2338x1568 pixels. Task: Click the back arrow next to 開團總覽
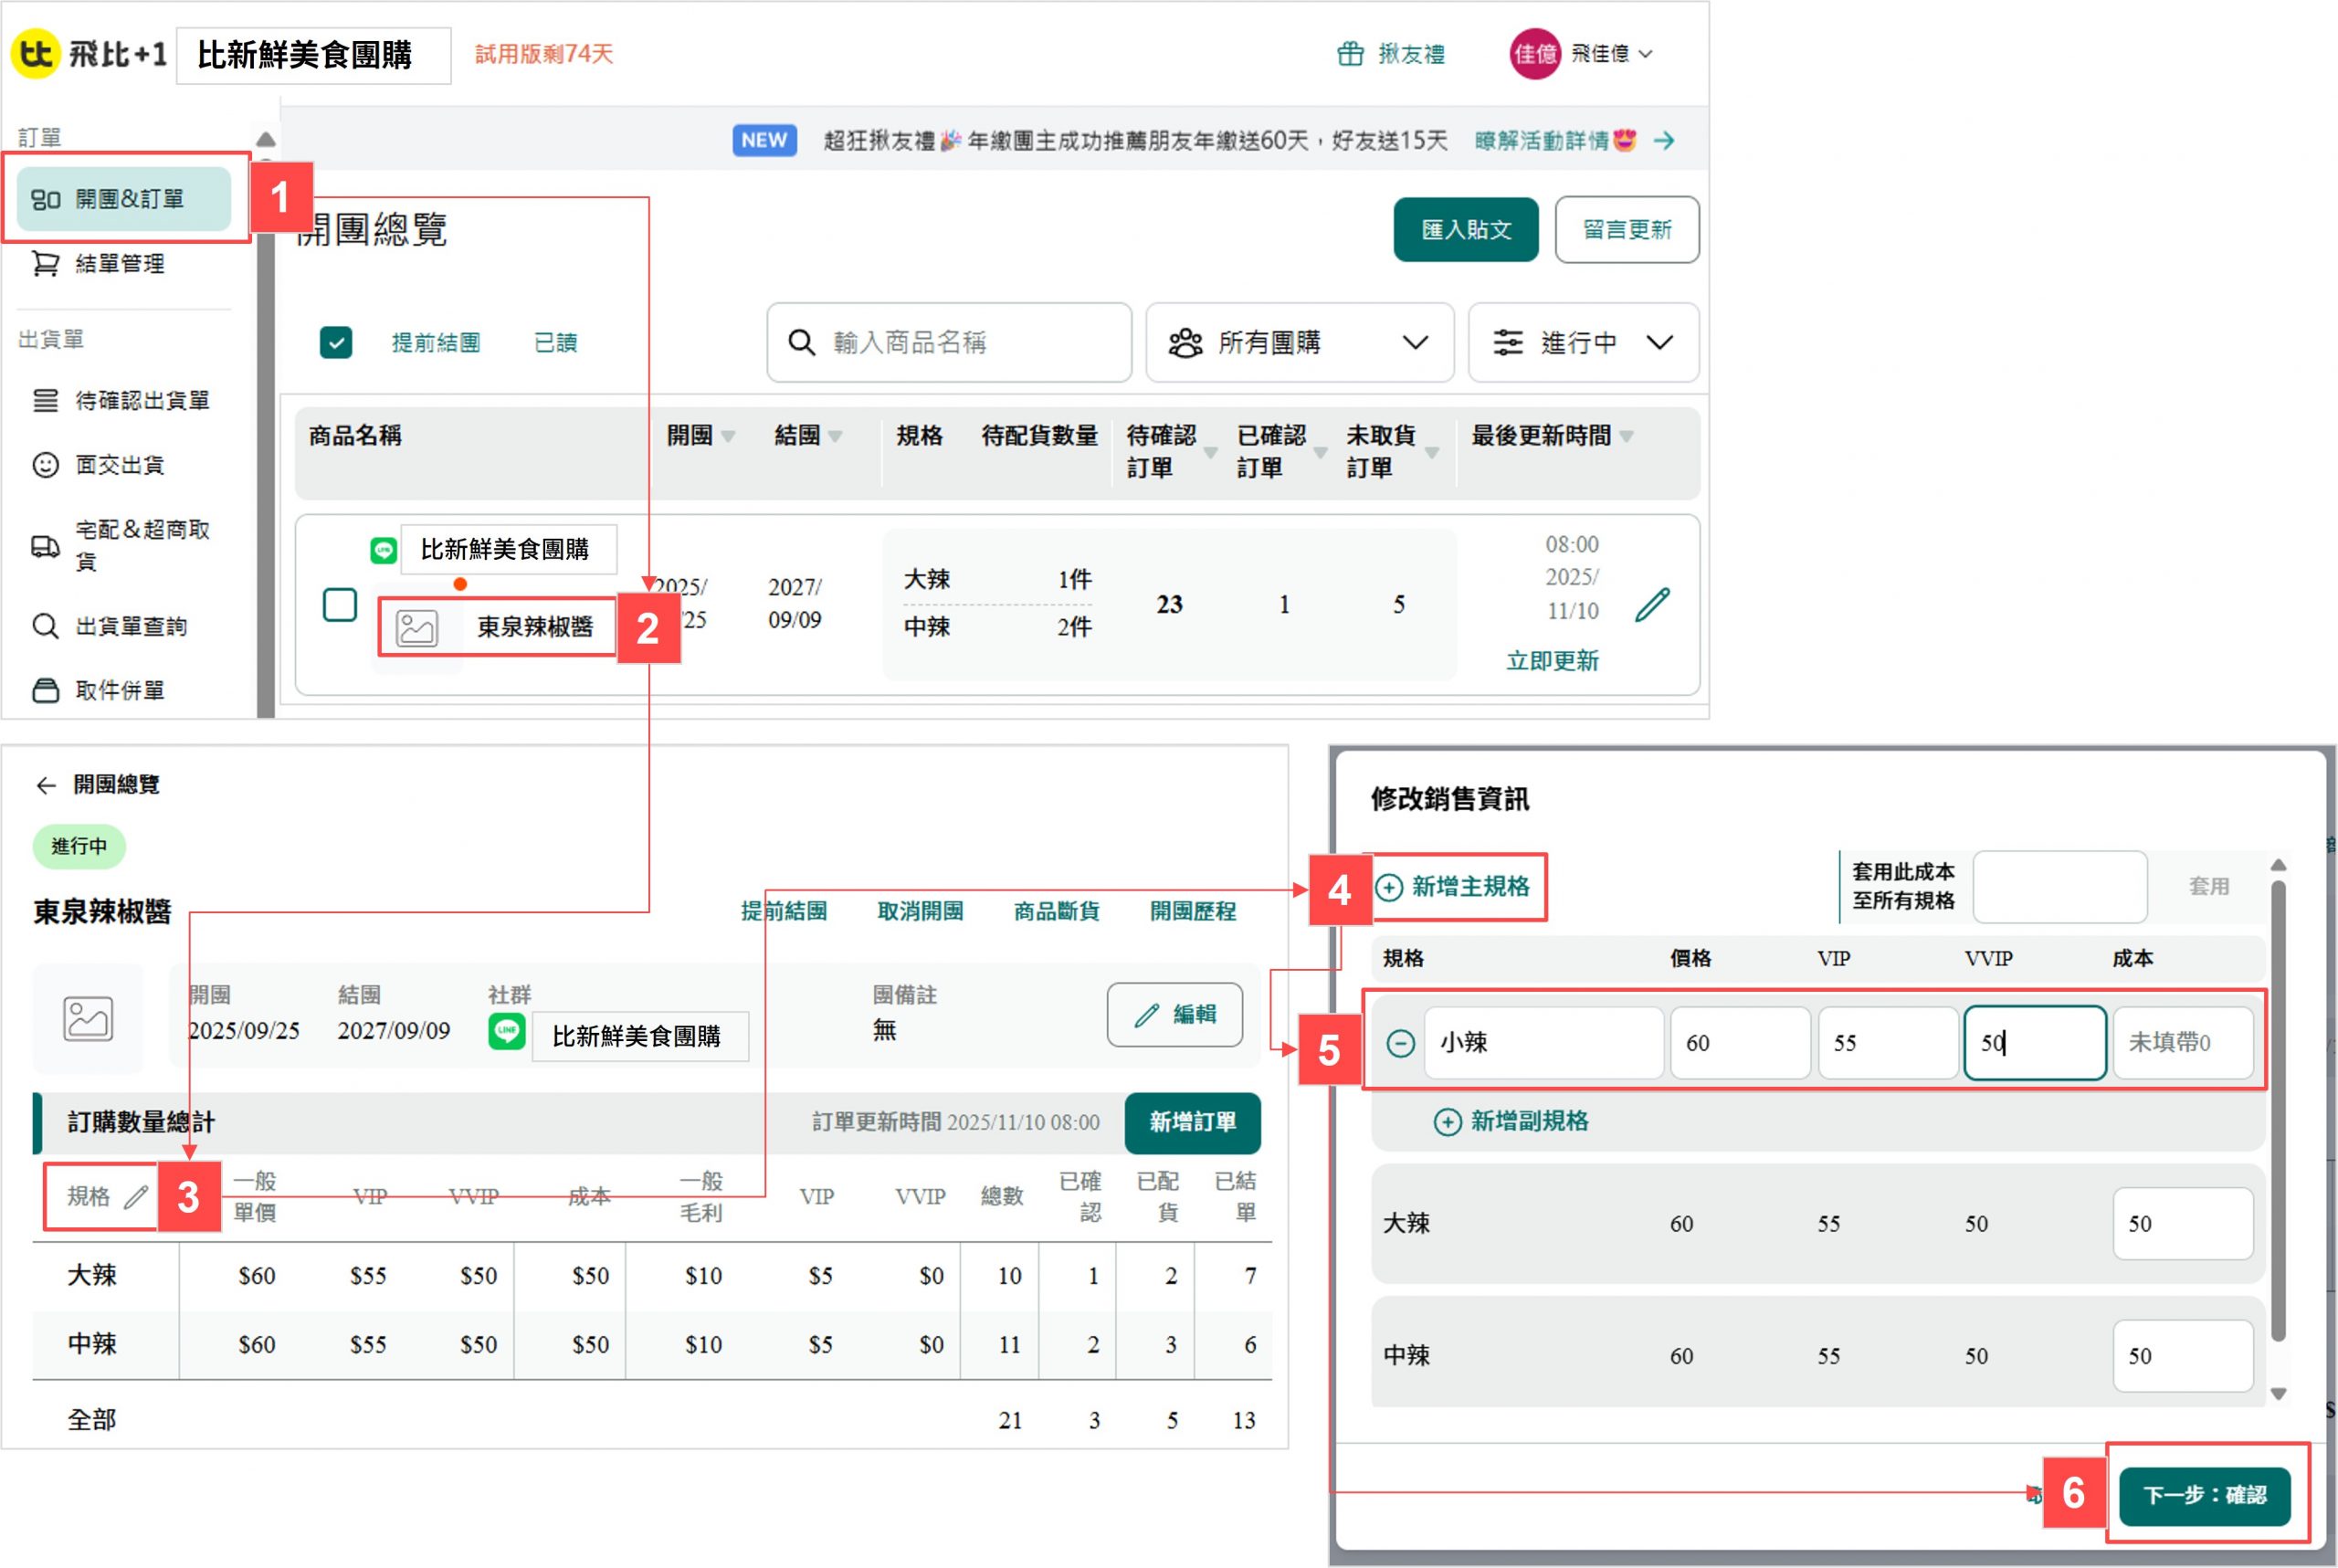46,785
